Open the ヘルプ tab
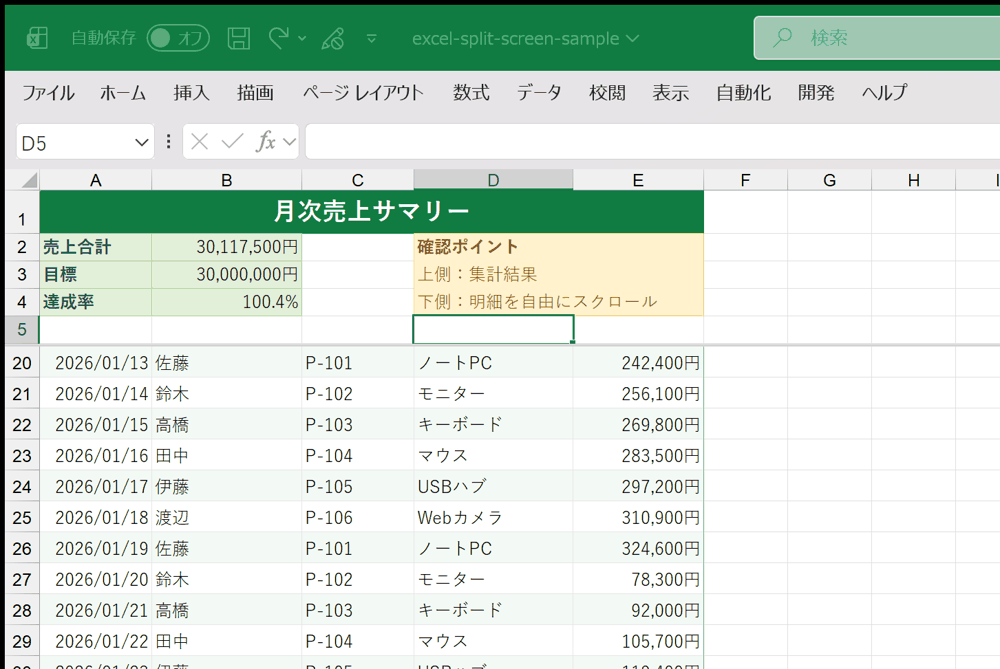1000x669 pixels. click(884, 93)
